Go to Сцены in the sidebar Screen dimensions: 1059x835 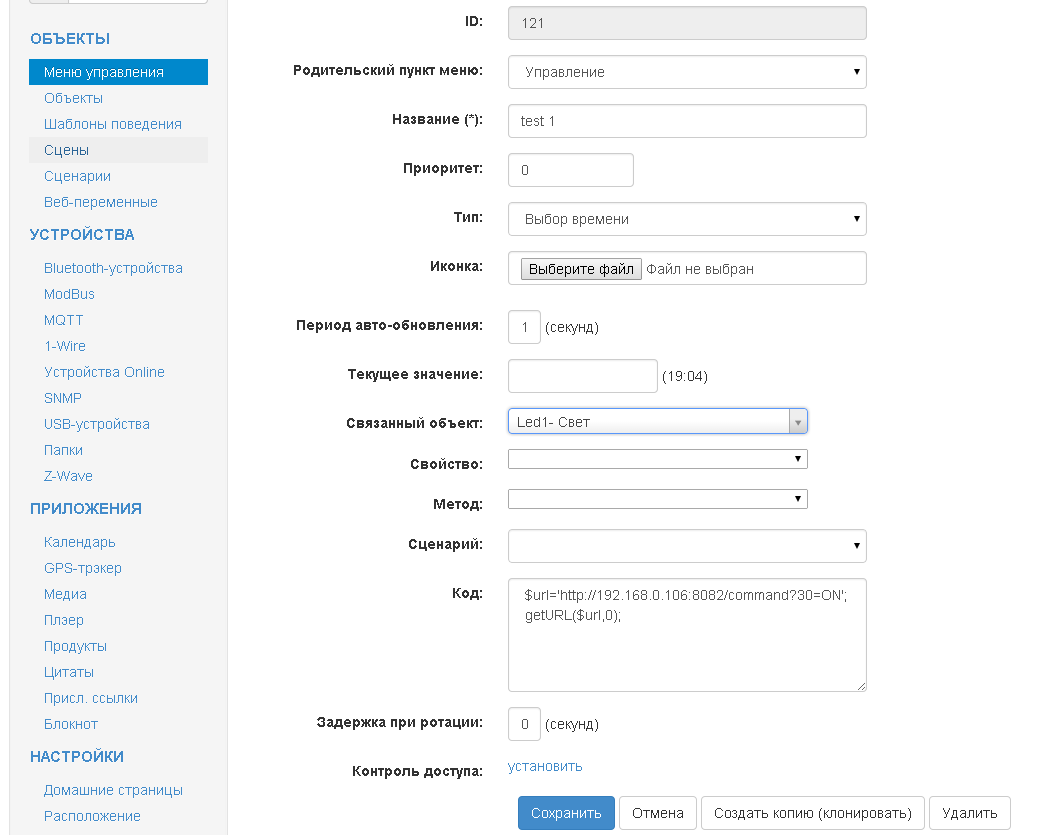[x=66, y=150]
